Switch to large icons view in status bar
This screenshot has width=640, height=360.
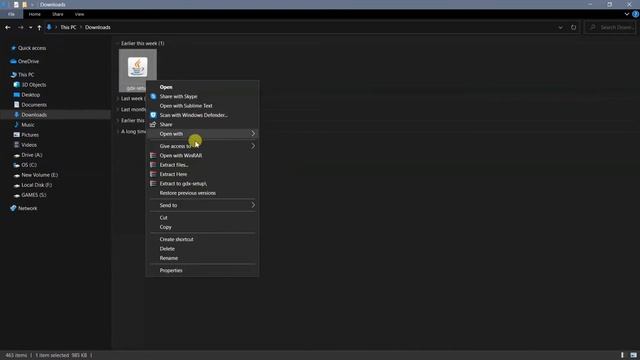(633, 356)
